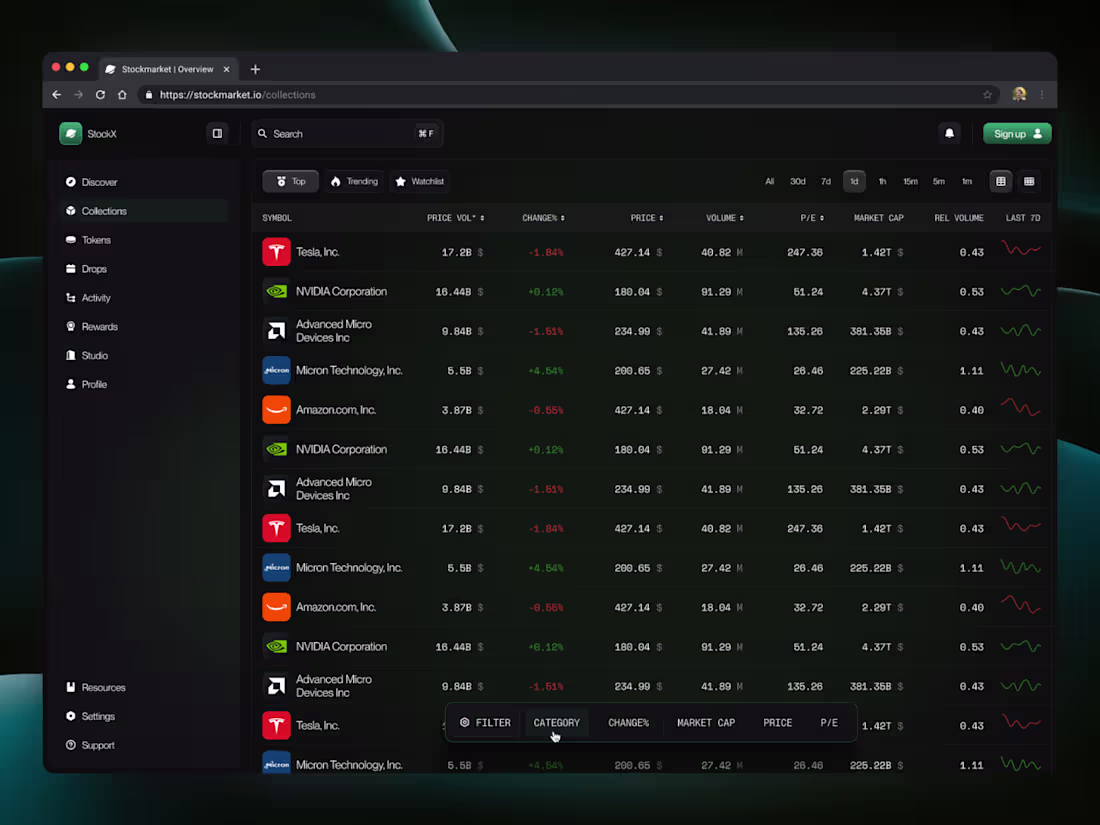This screenshot has width=1100, height=825.
Task: Click the browser home icon
Action: (x=122, y=95)
